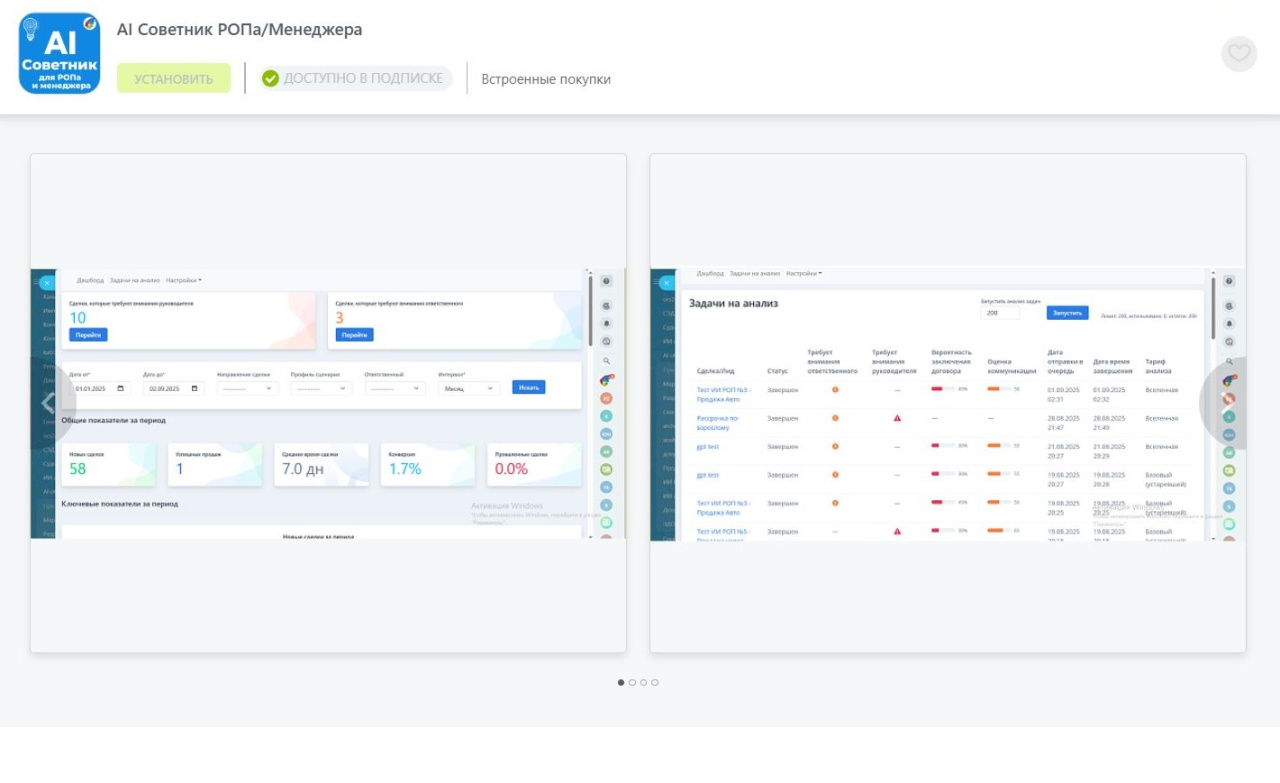
Task: Click warning triangle in 'Рассрочка по-взрослому' row
Action: click(897, 418)
